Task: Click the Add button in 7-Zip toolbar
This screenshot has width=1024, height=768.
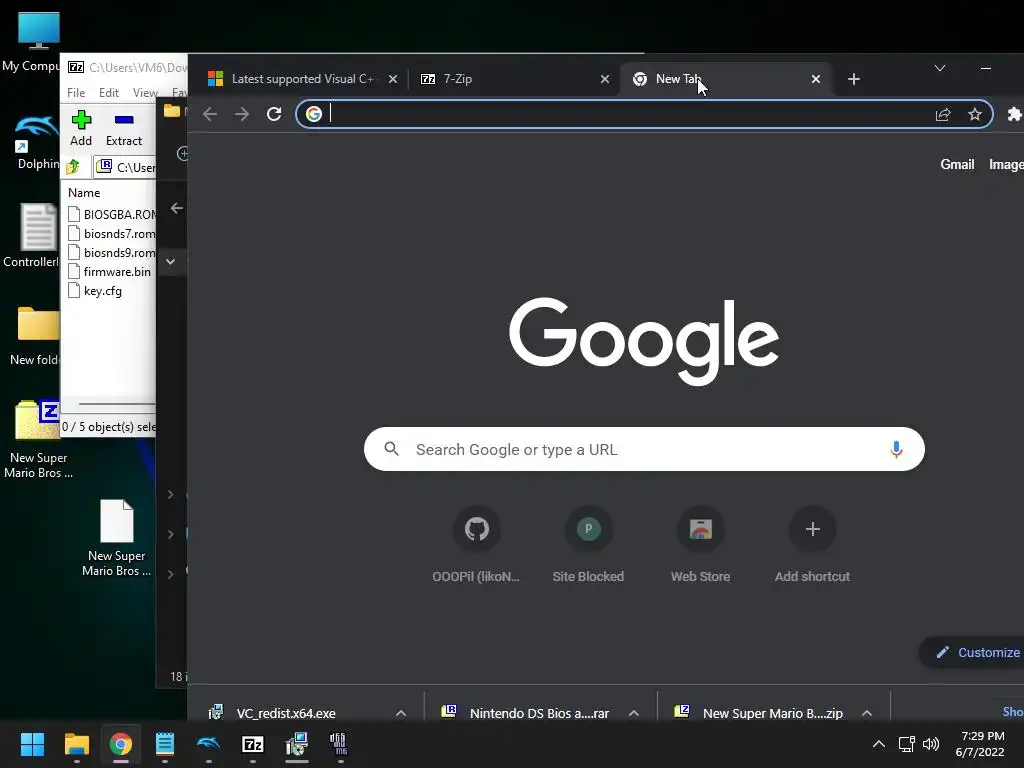Action: tap(81, 128)
